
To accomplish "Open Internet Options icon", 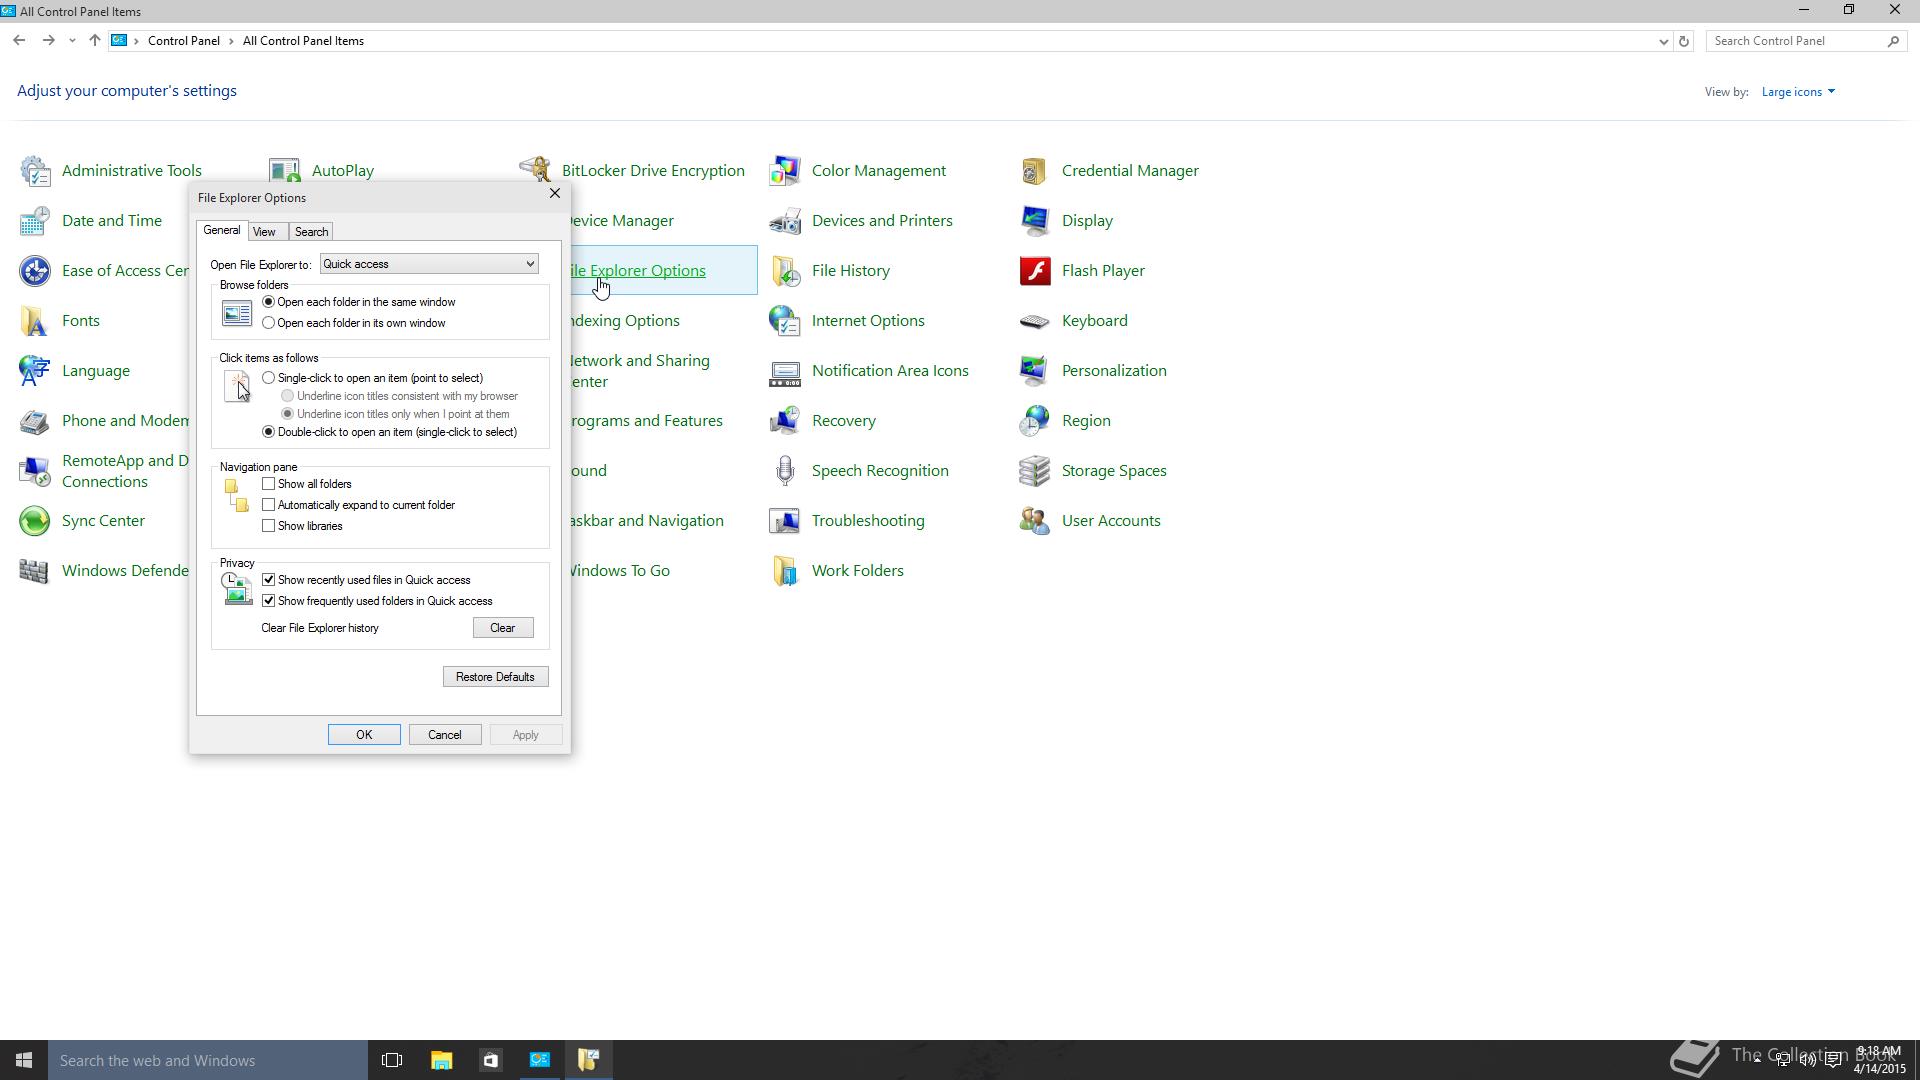I will coord(785,321).
